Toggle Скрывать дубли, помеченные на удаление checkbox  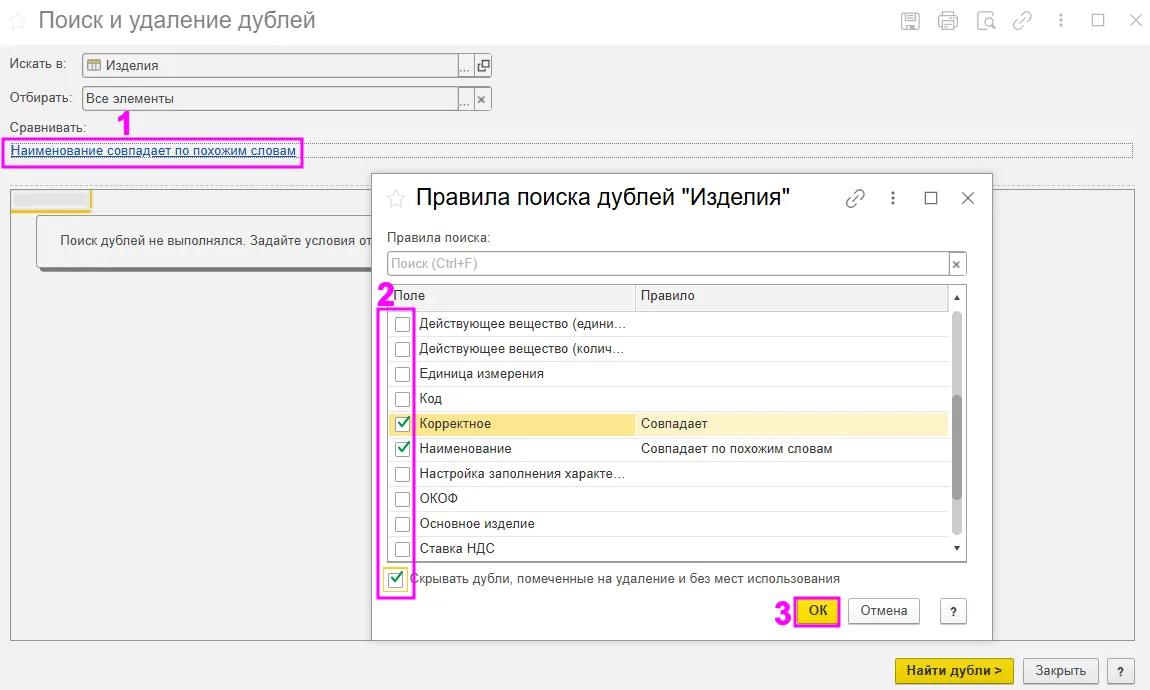click(x=396, y=579)
